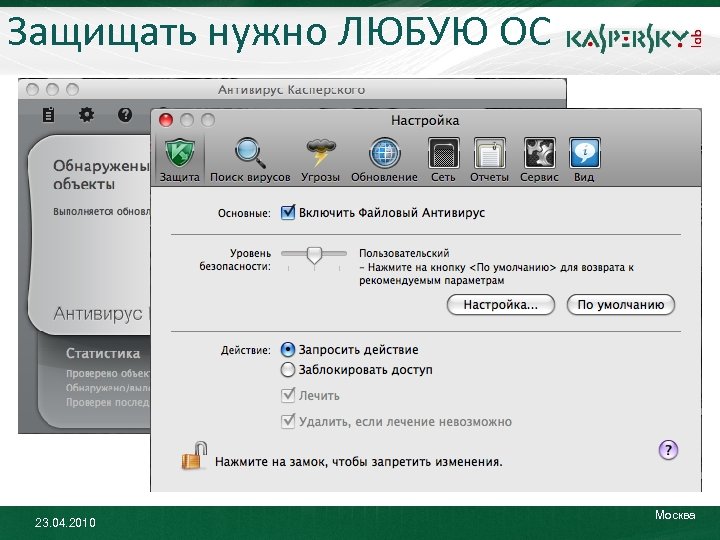Viewport: 720px width, 540px height.
Task: Click the Настройка window title text
Action: click(425, 121)
